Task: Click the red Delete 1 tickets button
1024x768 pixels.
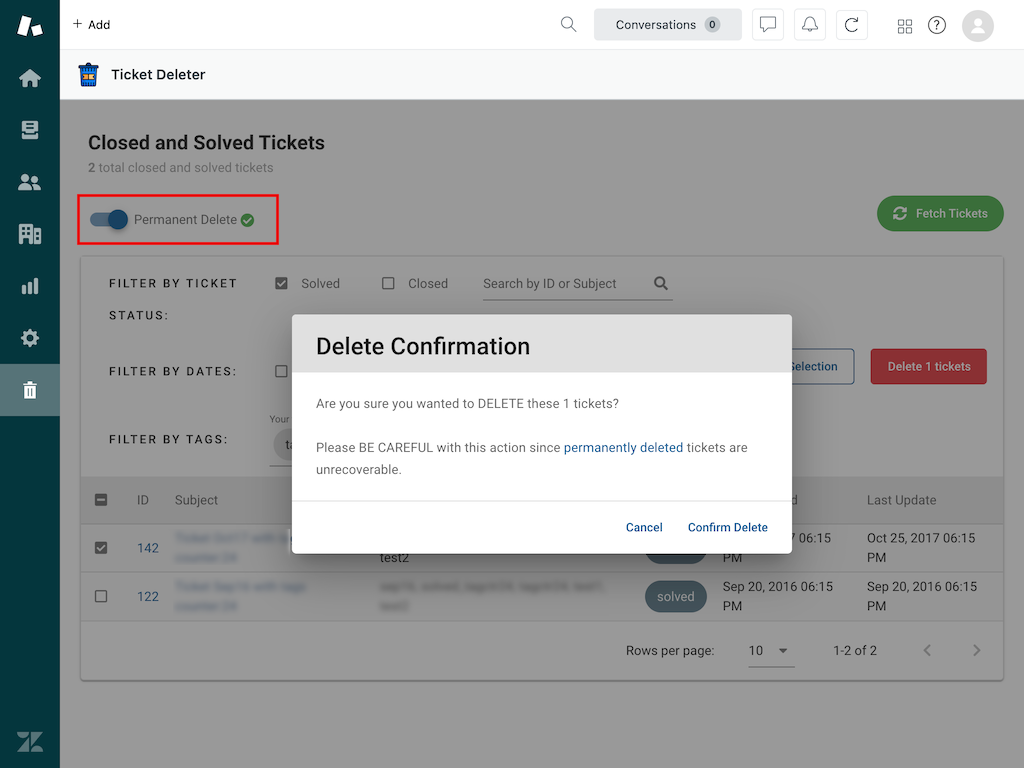Action: click(928, 366)
